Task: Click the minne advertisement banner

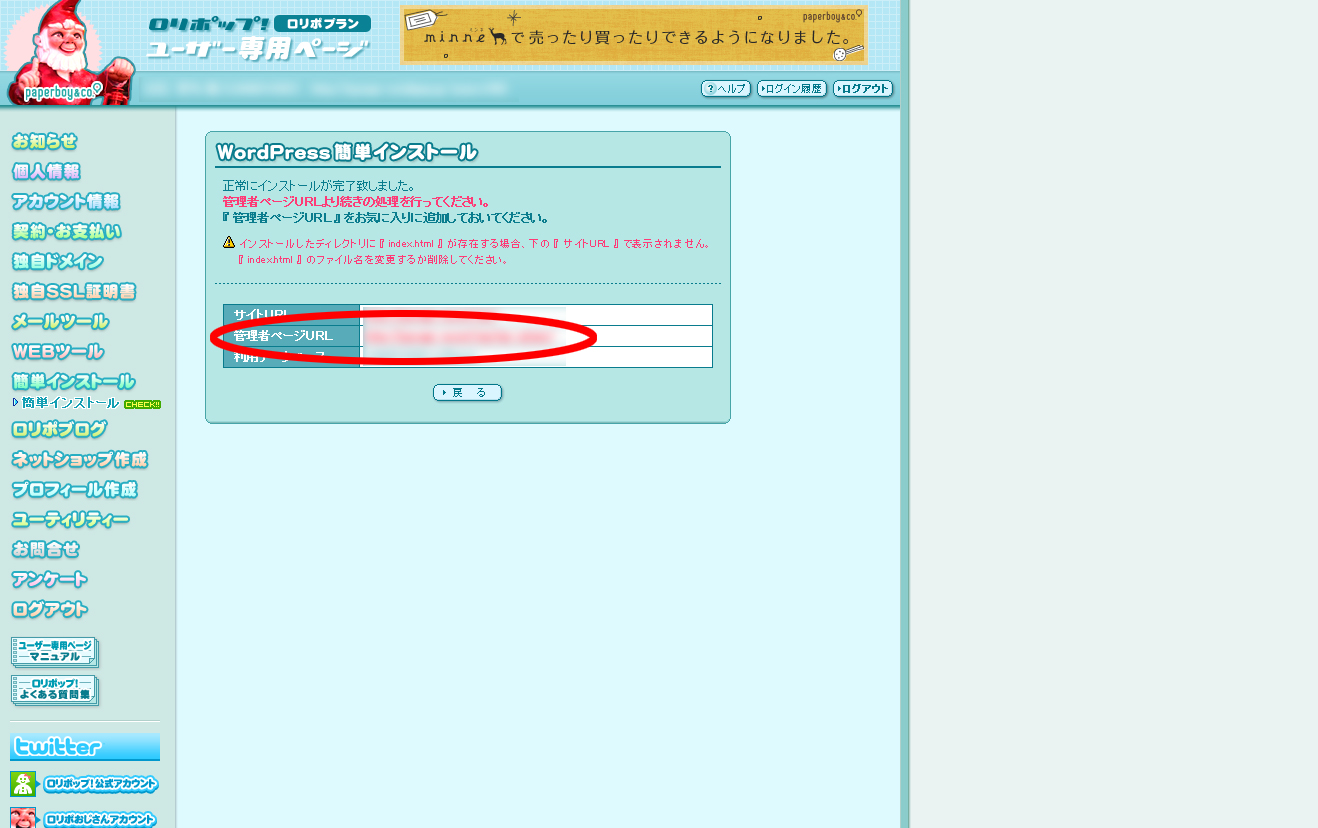Action: (634, 35)
